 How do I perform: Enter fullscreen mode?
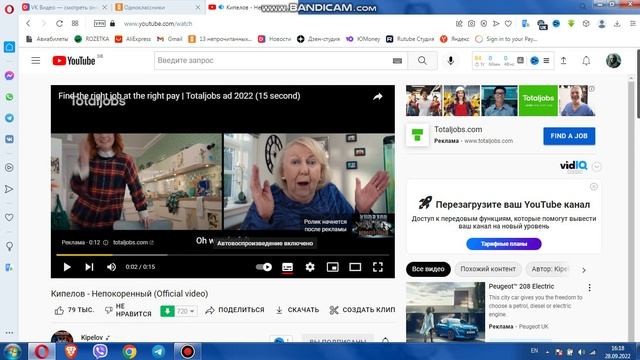pyautogui.click(x=378, y=267)
